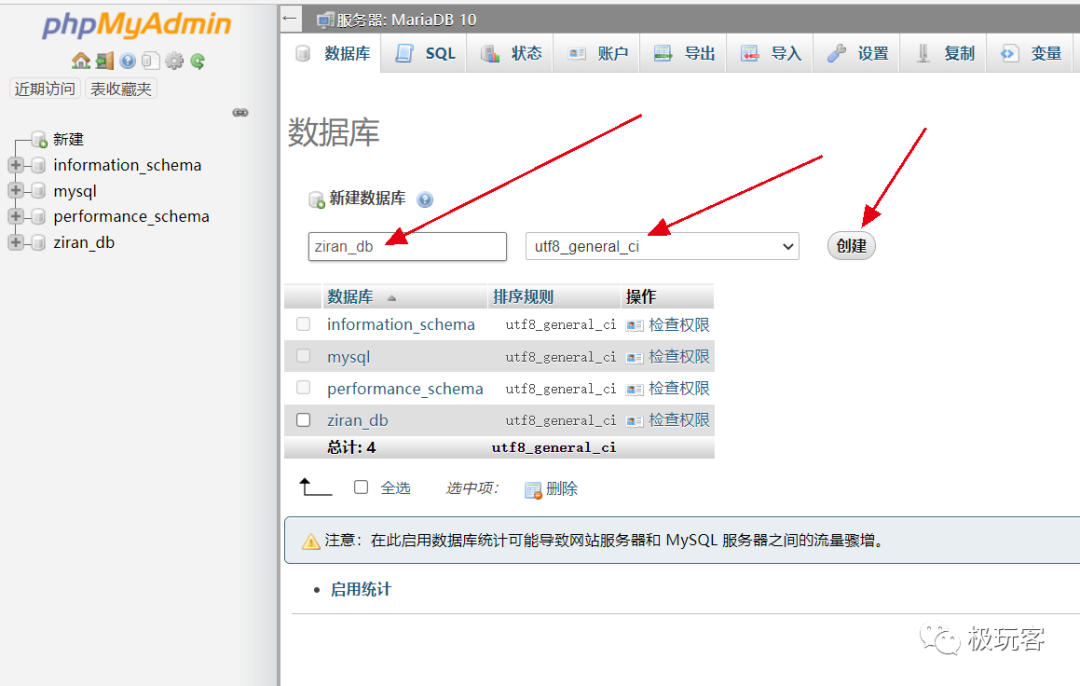Open the 导出 export tab
The image size is (1080, 686).
pos(683,53)
